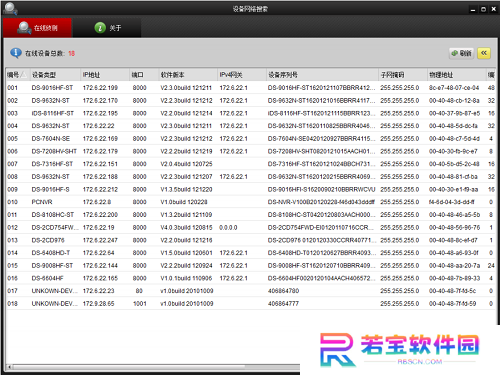Select device DS-7208HV-SHT
This screenshot has height=375, width=500.
pyautogui.click(x=54, y=151)
